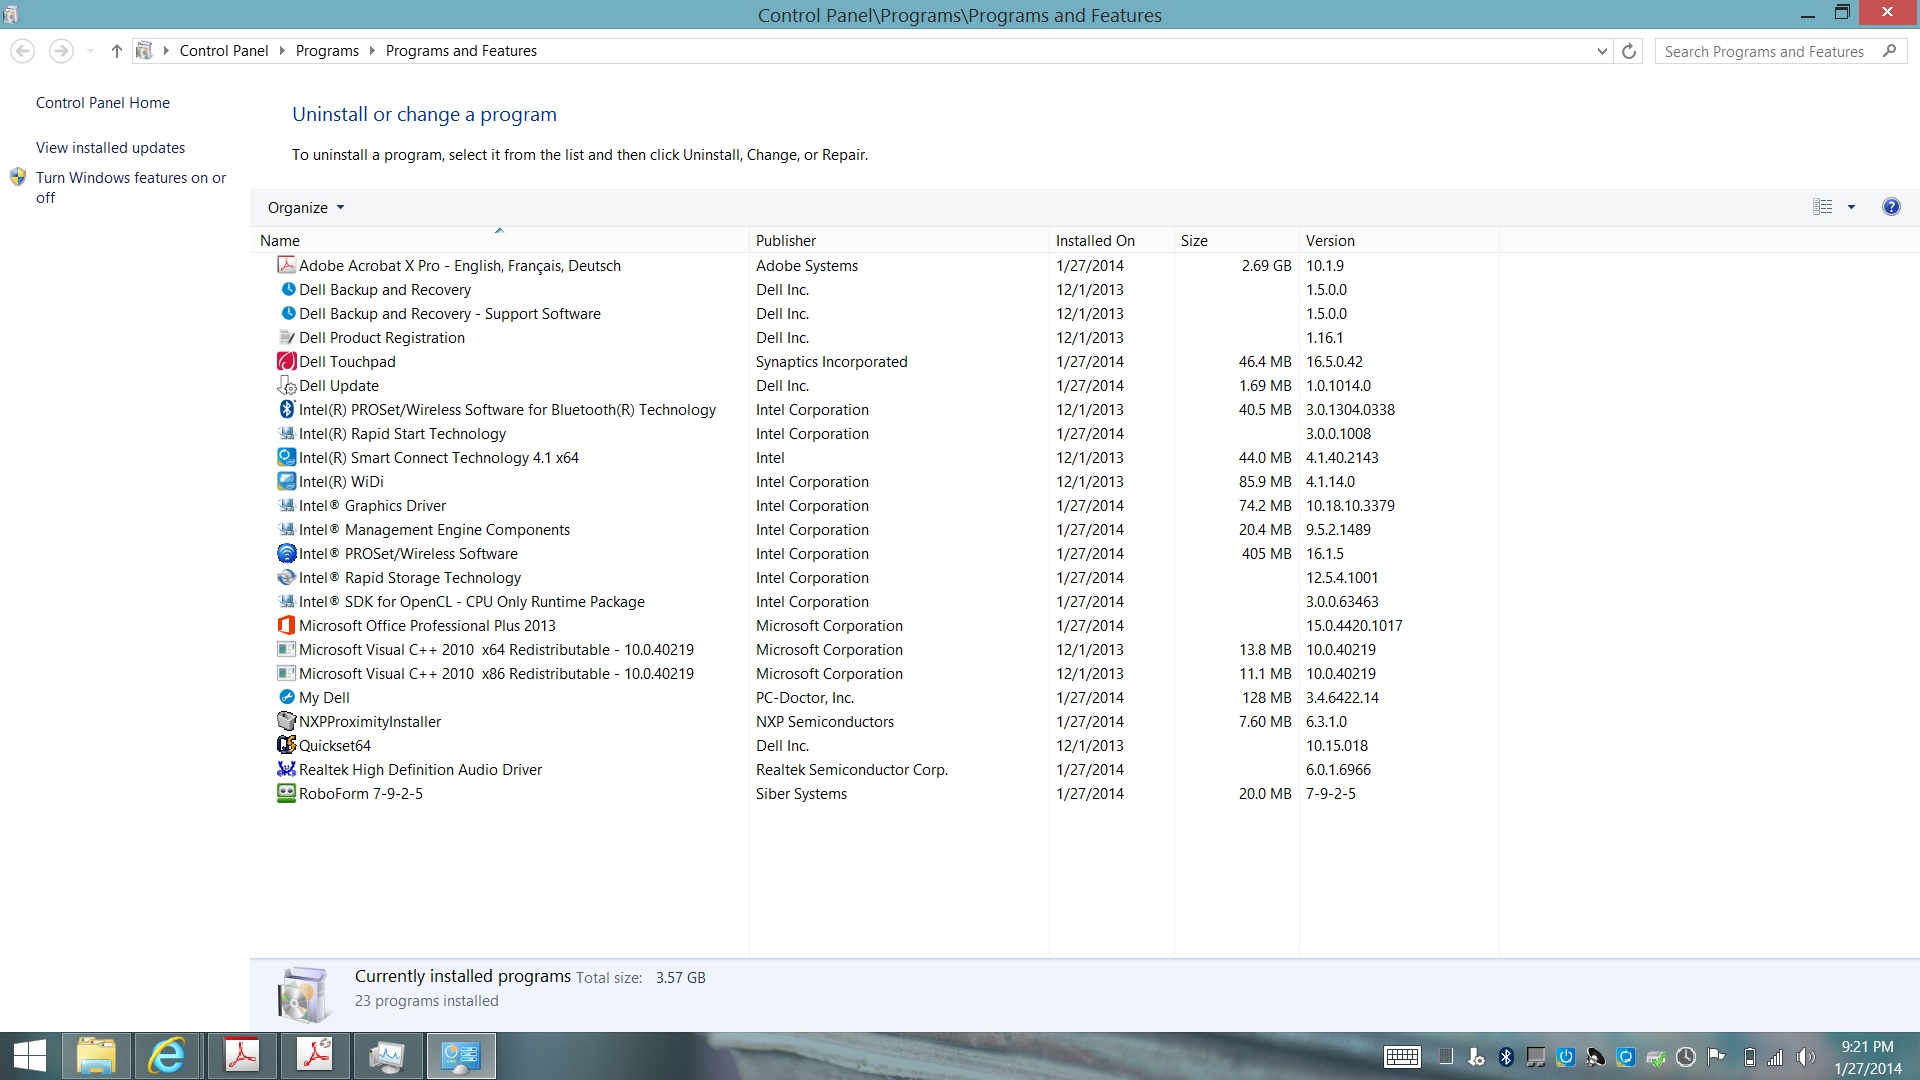
Task: Expand the address bar history dropdown
Action: 1602,51
